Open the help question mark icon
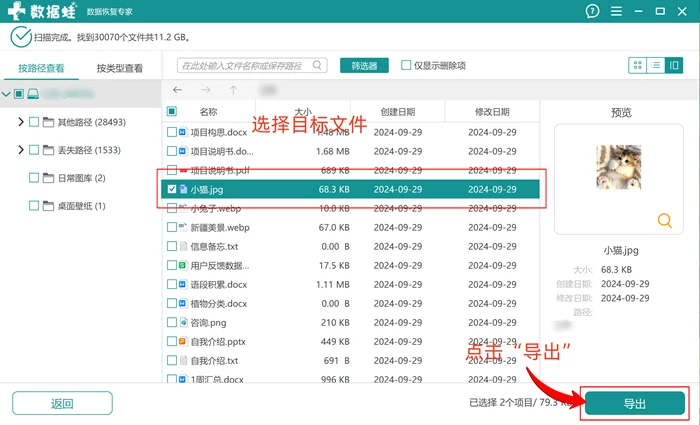The height and width of the screenshot is (425, 700). (592, 11)
